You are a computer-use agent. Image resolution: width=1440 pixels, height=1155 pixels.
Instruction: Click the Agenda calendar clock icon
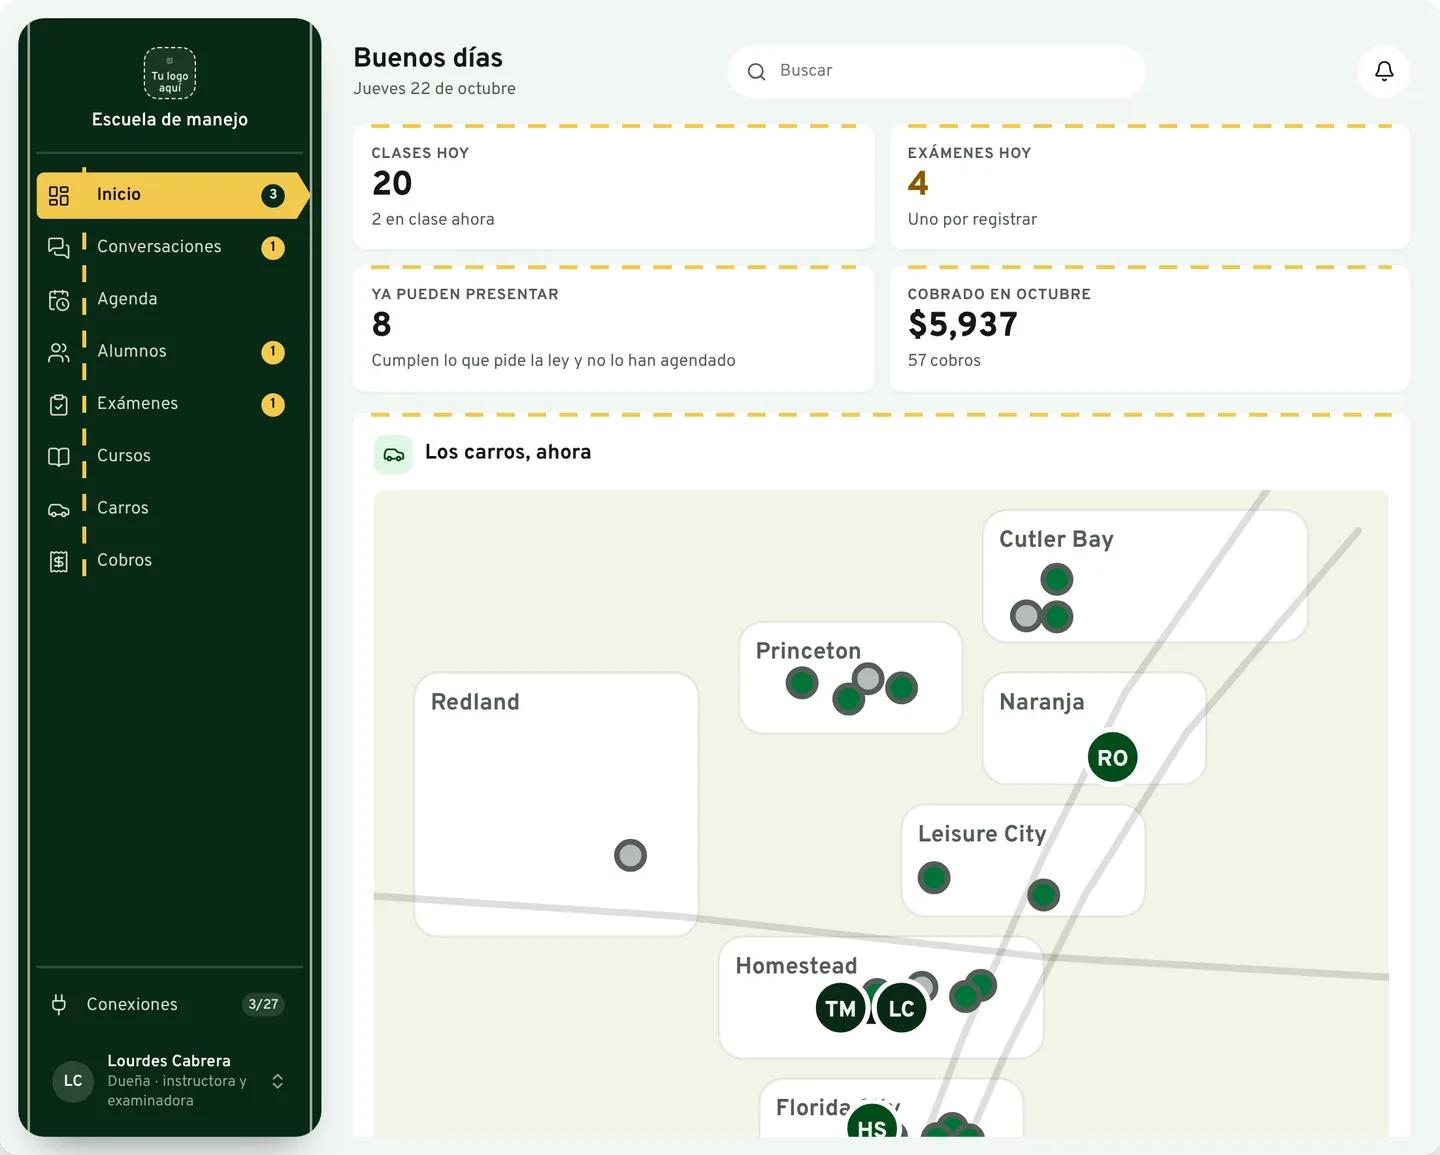tap(59, 300)
